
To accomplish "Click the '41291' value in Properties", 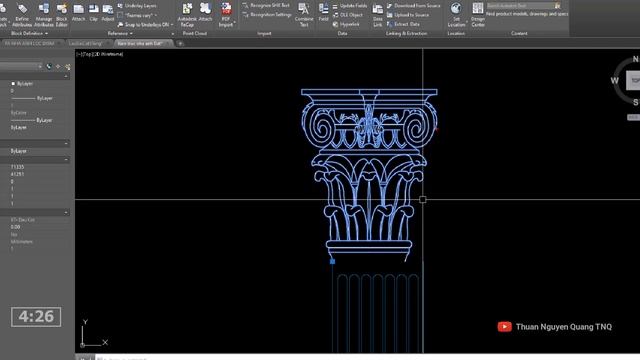I will pos(17,174).
